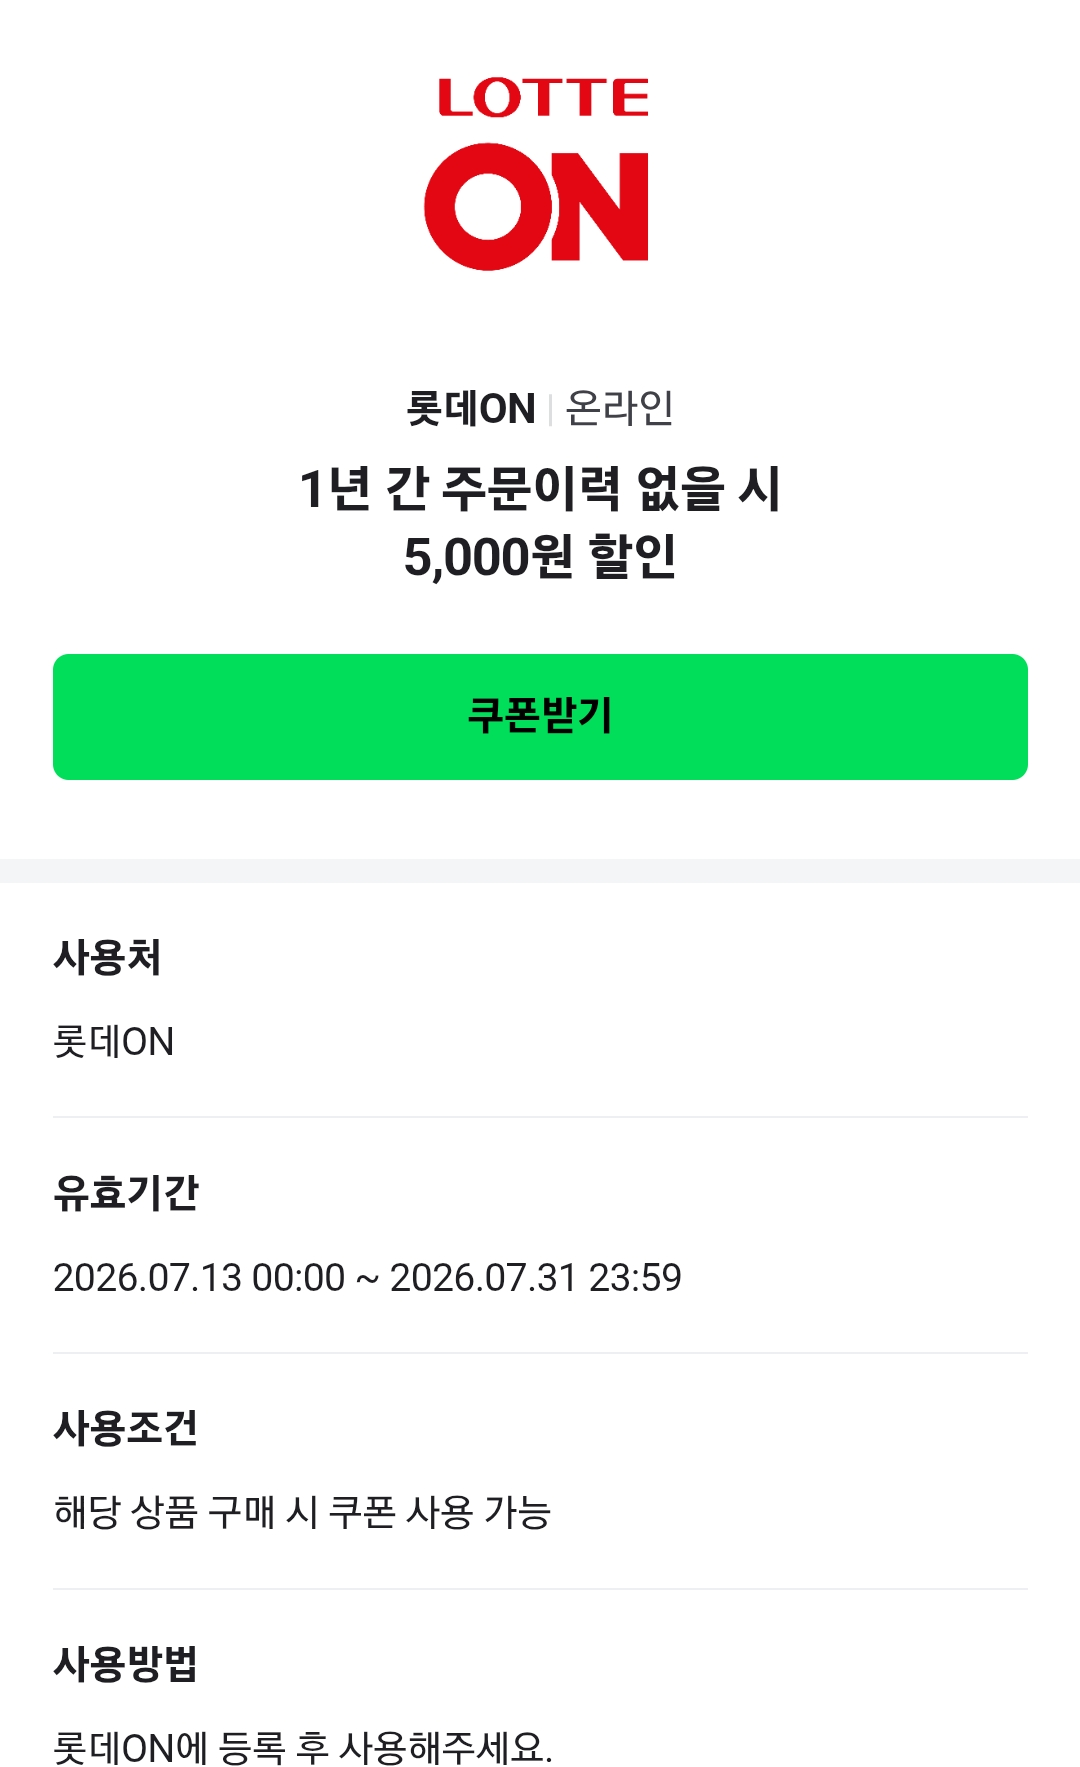The width and height of the screenshot is (1080, 1767).
Task: Click the LOTTE wordmark atop the logo
Action: pos(543,97)
